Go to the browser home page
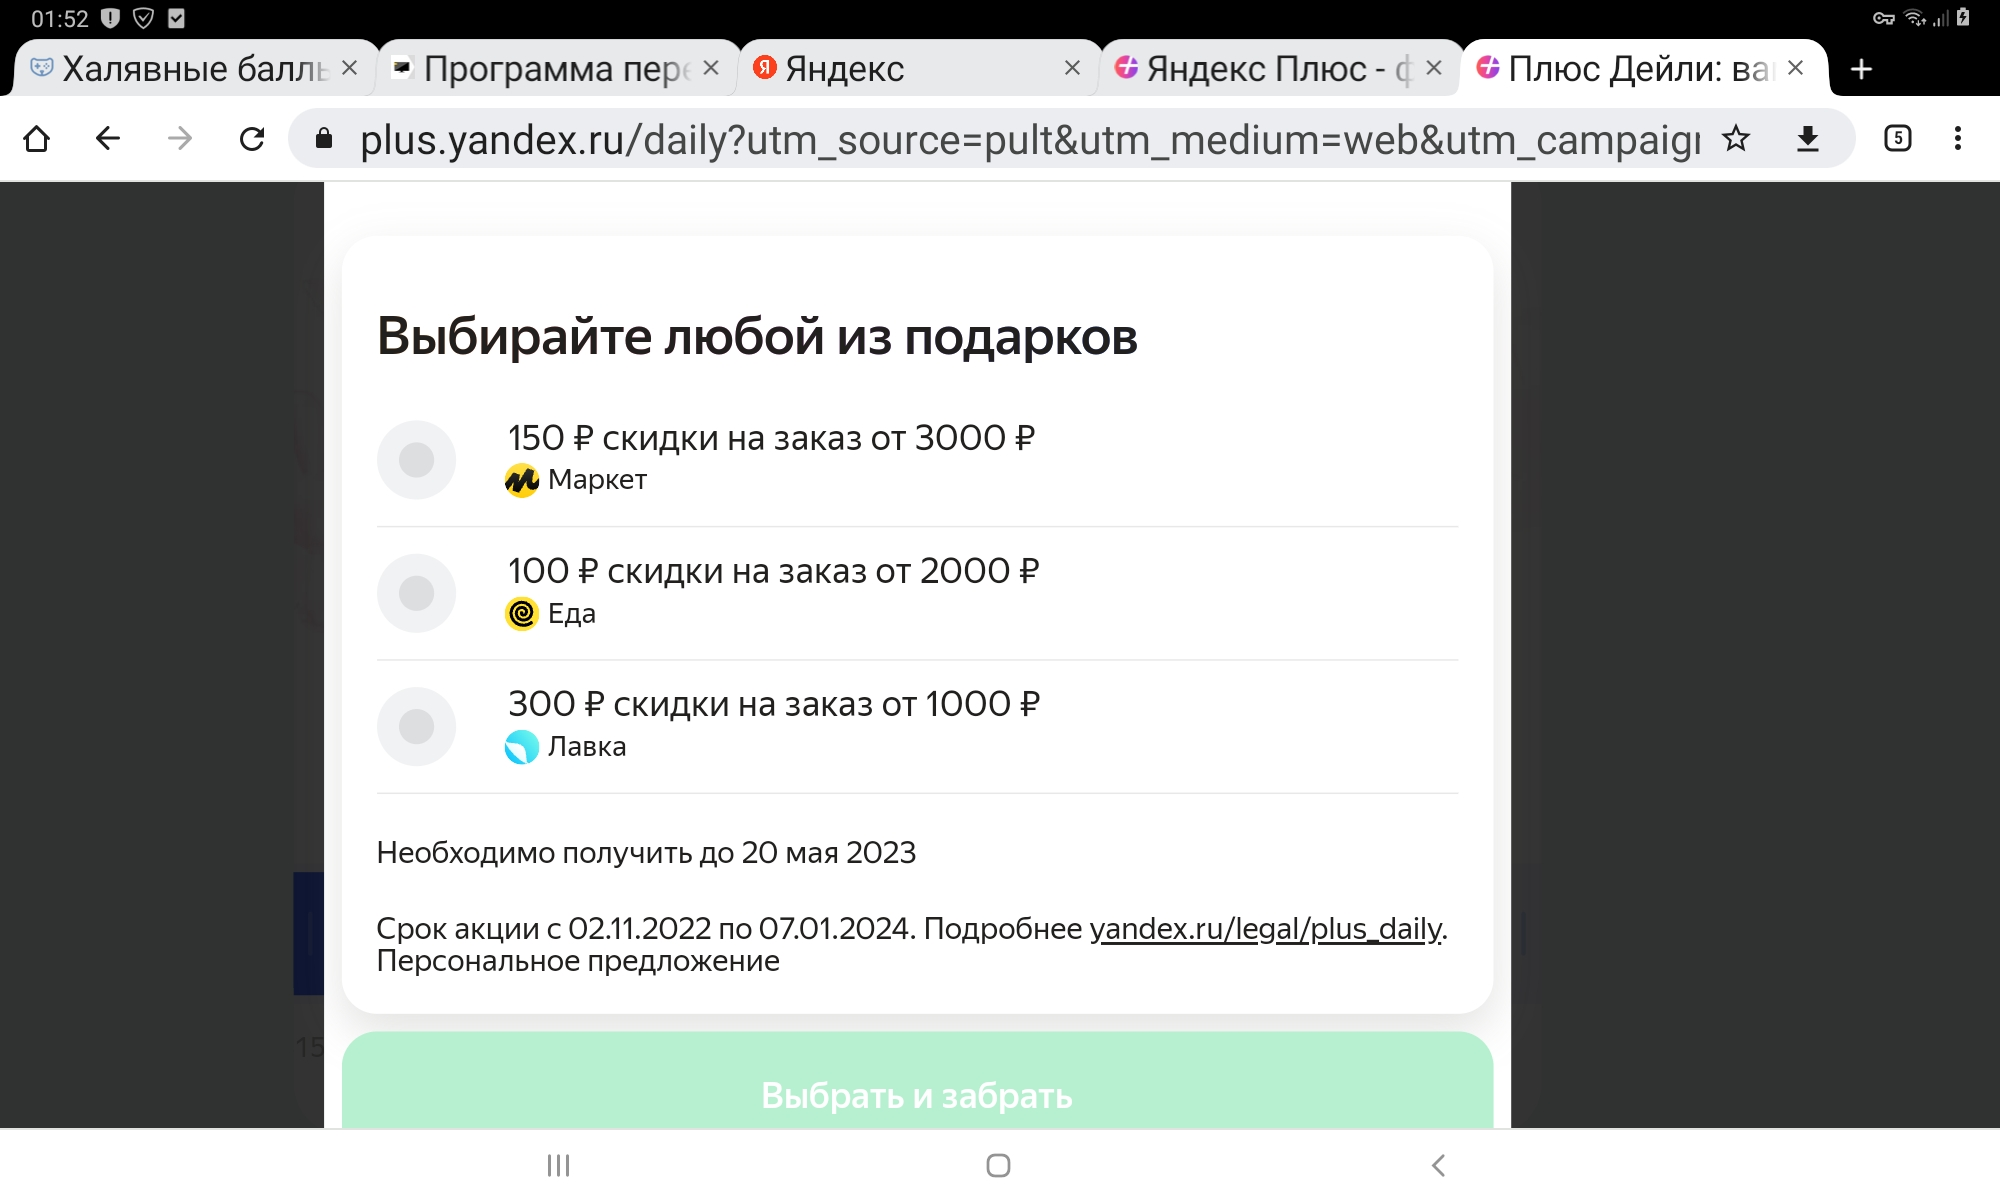 [x=37, y=138]
